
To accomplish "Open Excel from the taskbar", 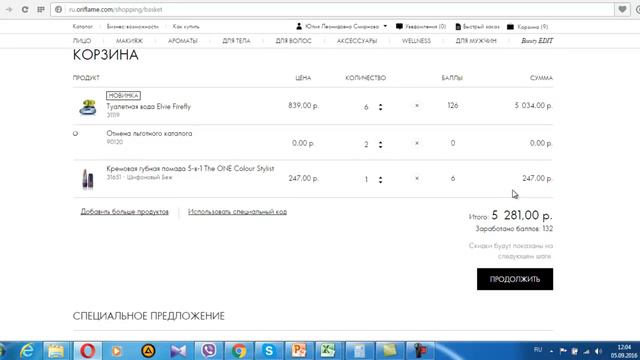I will pyautogui.click(x=329, y=351).
